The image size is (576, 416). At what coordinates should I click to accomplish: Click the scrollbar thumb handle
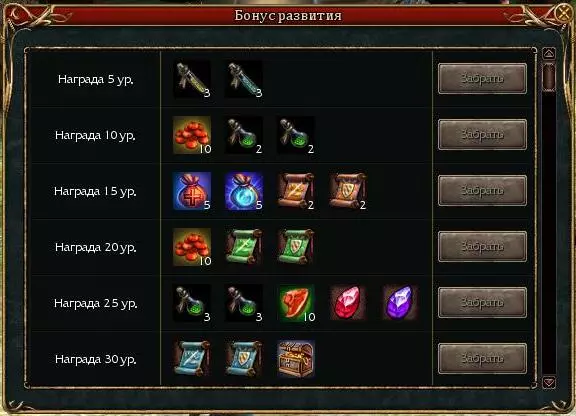(x=549, y=77)
